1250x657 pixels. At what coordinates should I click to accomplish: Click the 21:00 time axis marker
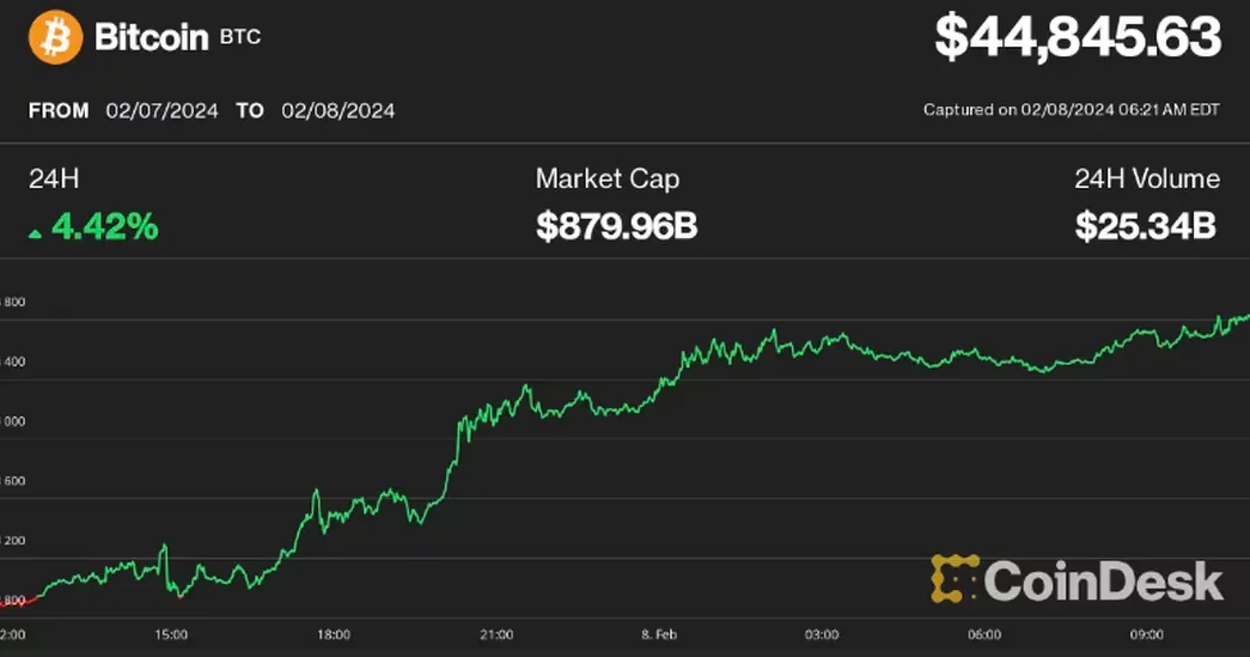click(496, 634)
